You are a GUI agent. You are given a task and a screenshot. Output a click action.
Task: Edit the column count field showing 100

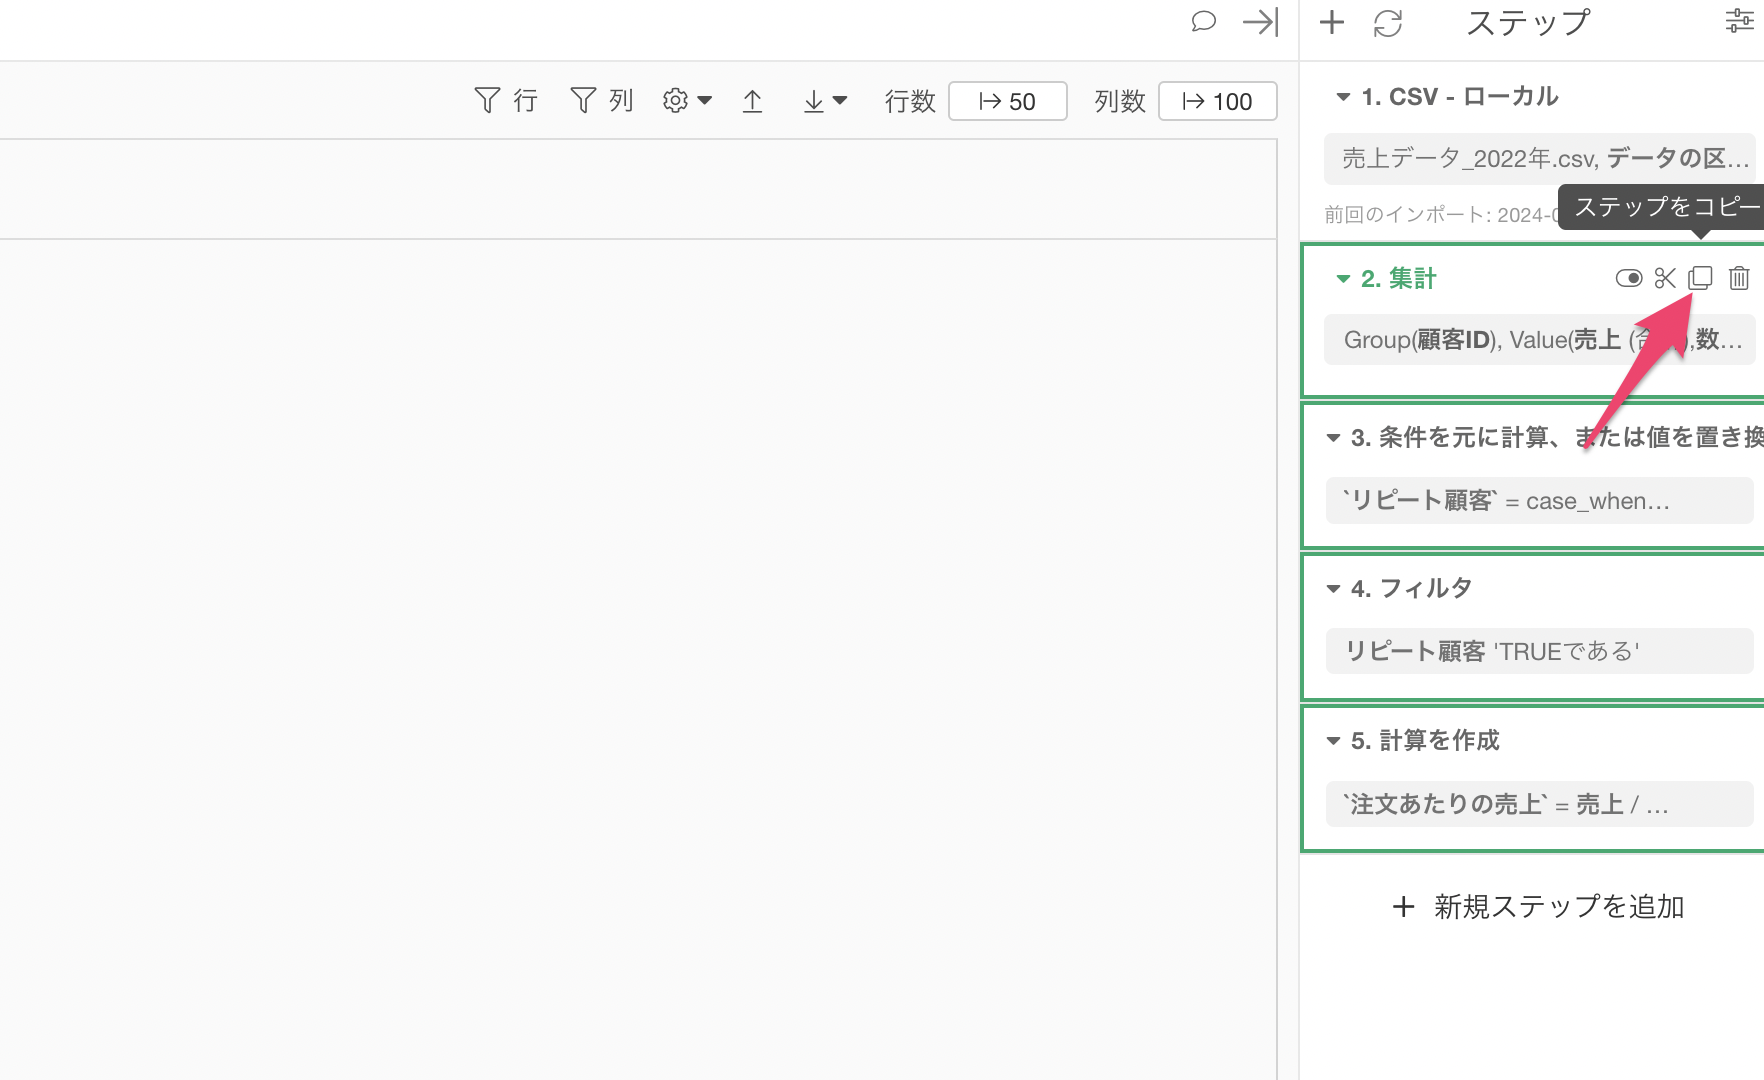(x=1217, y=101)
